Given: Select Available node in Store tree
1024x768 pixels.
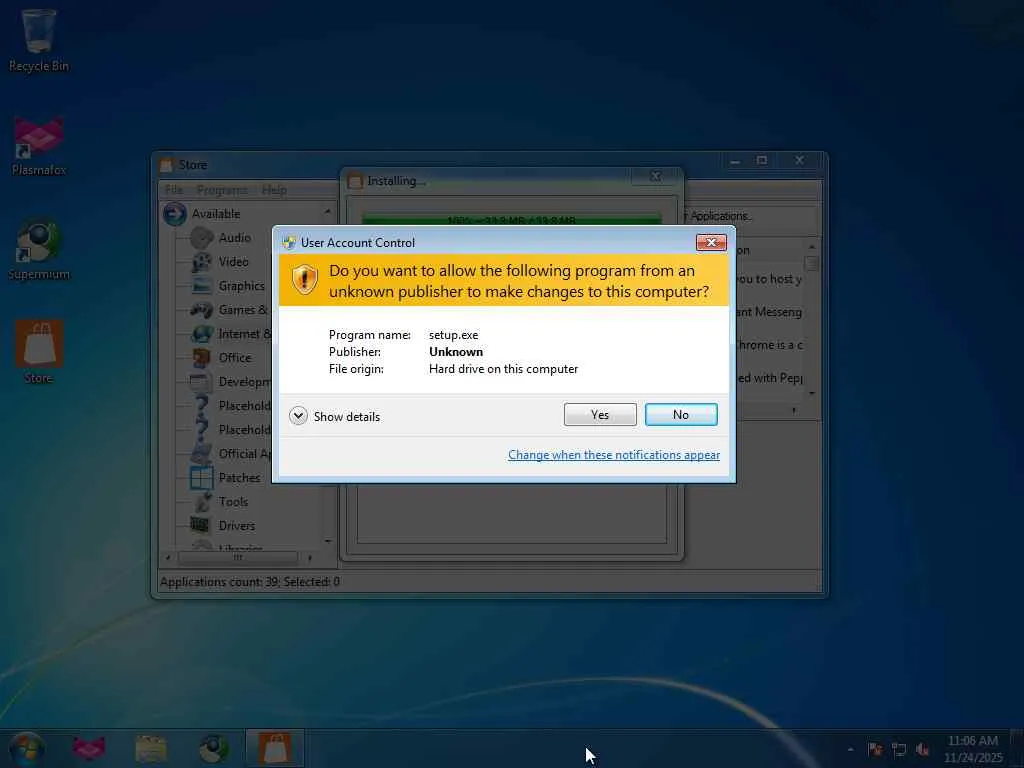Looking at the screenshot, I should [x=216, y=214].
